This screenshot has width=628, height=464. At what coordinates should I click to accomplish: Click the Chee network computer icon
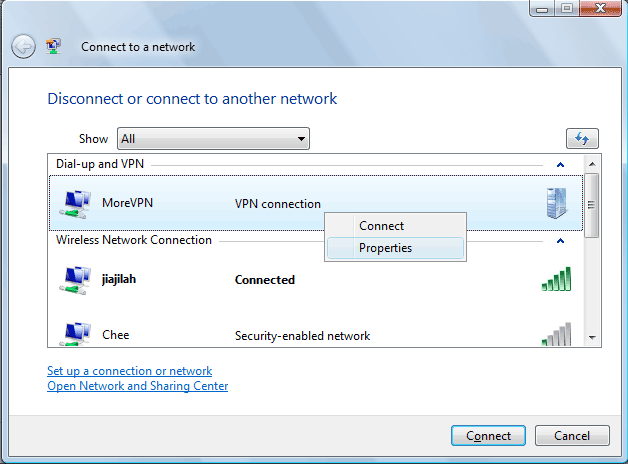(x=75, y=334)
